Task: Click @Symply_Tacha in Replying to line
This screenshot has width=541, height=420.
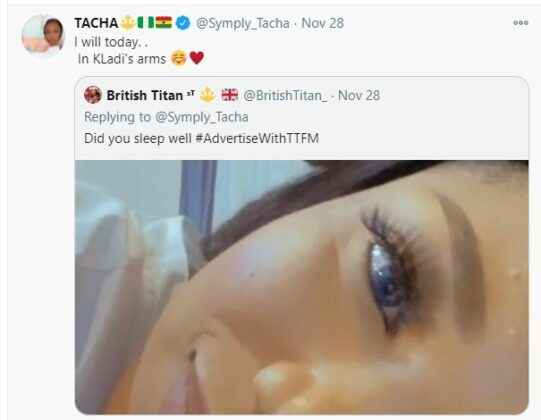Action: [201, 117]
